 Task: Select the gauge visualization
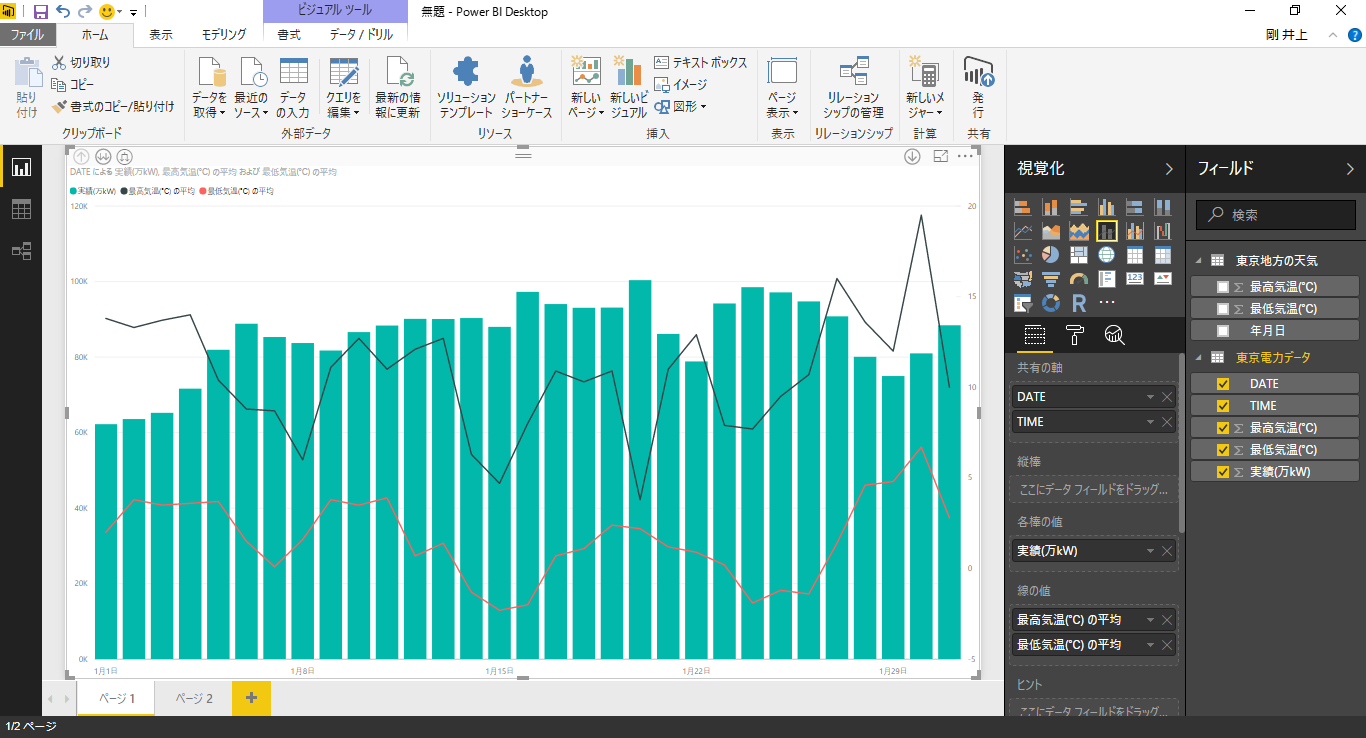[1079, 279]
